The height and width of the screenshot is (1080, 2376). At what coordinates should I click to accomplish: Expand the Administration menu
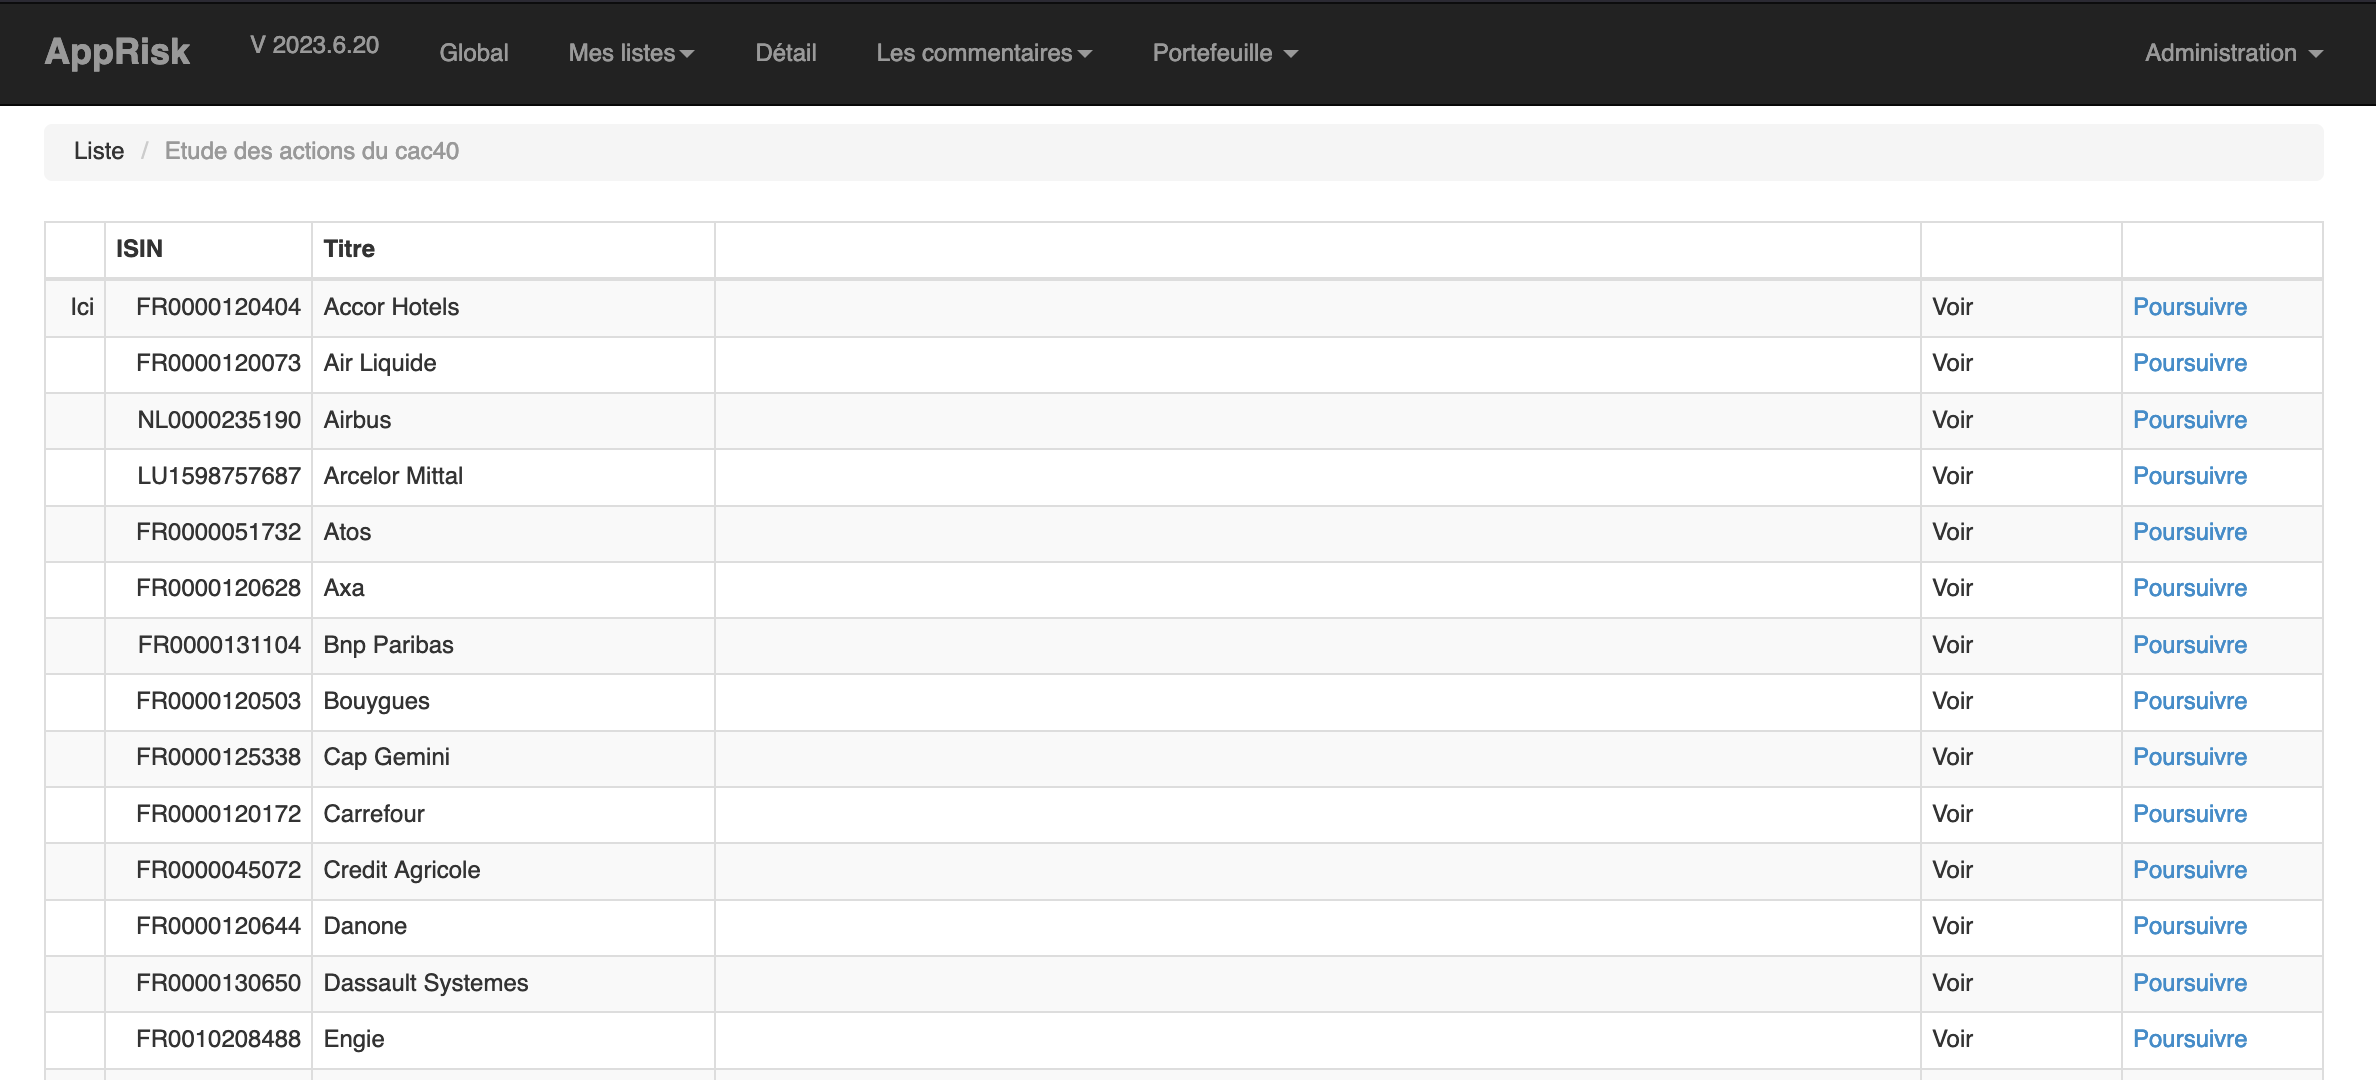(x=2232, y=53)
